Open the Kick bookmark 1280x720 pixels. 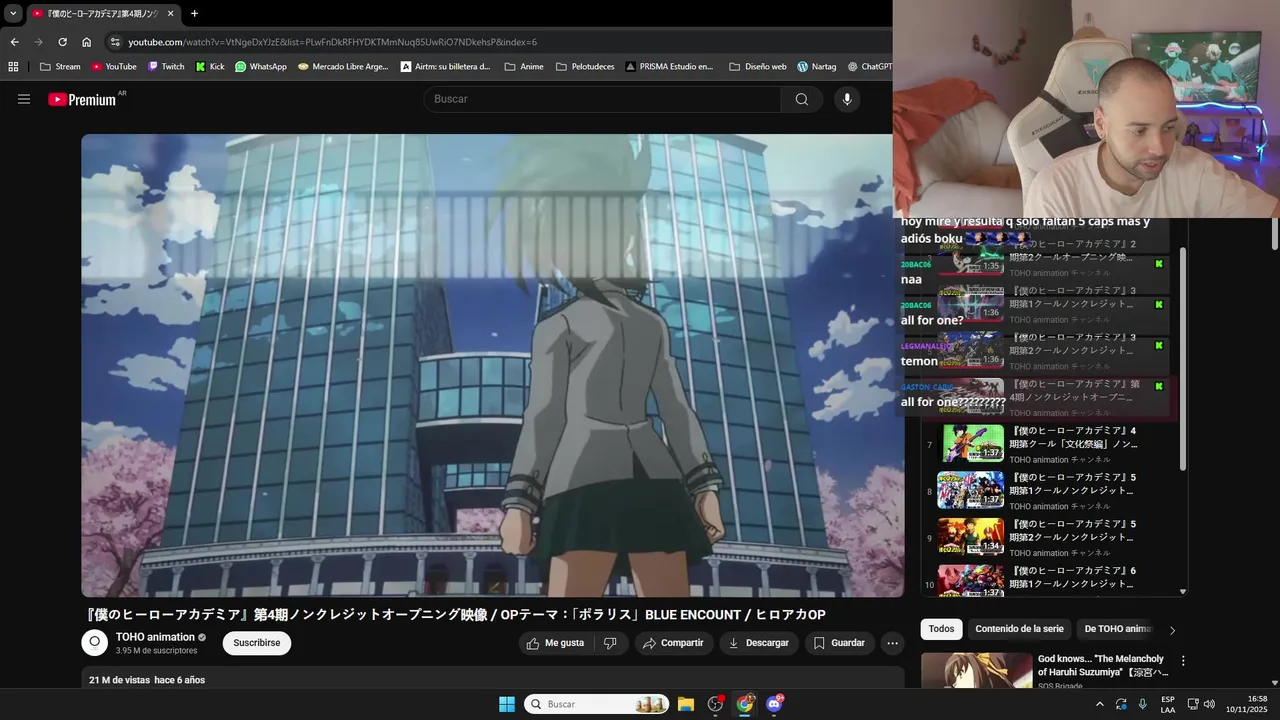210,67
